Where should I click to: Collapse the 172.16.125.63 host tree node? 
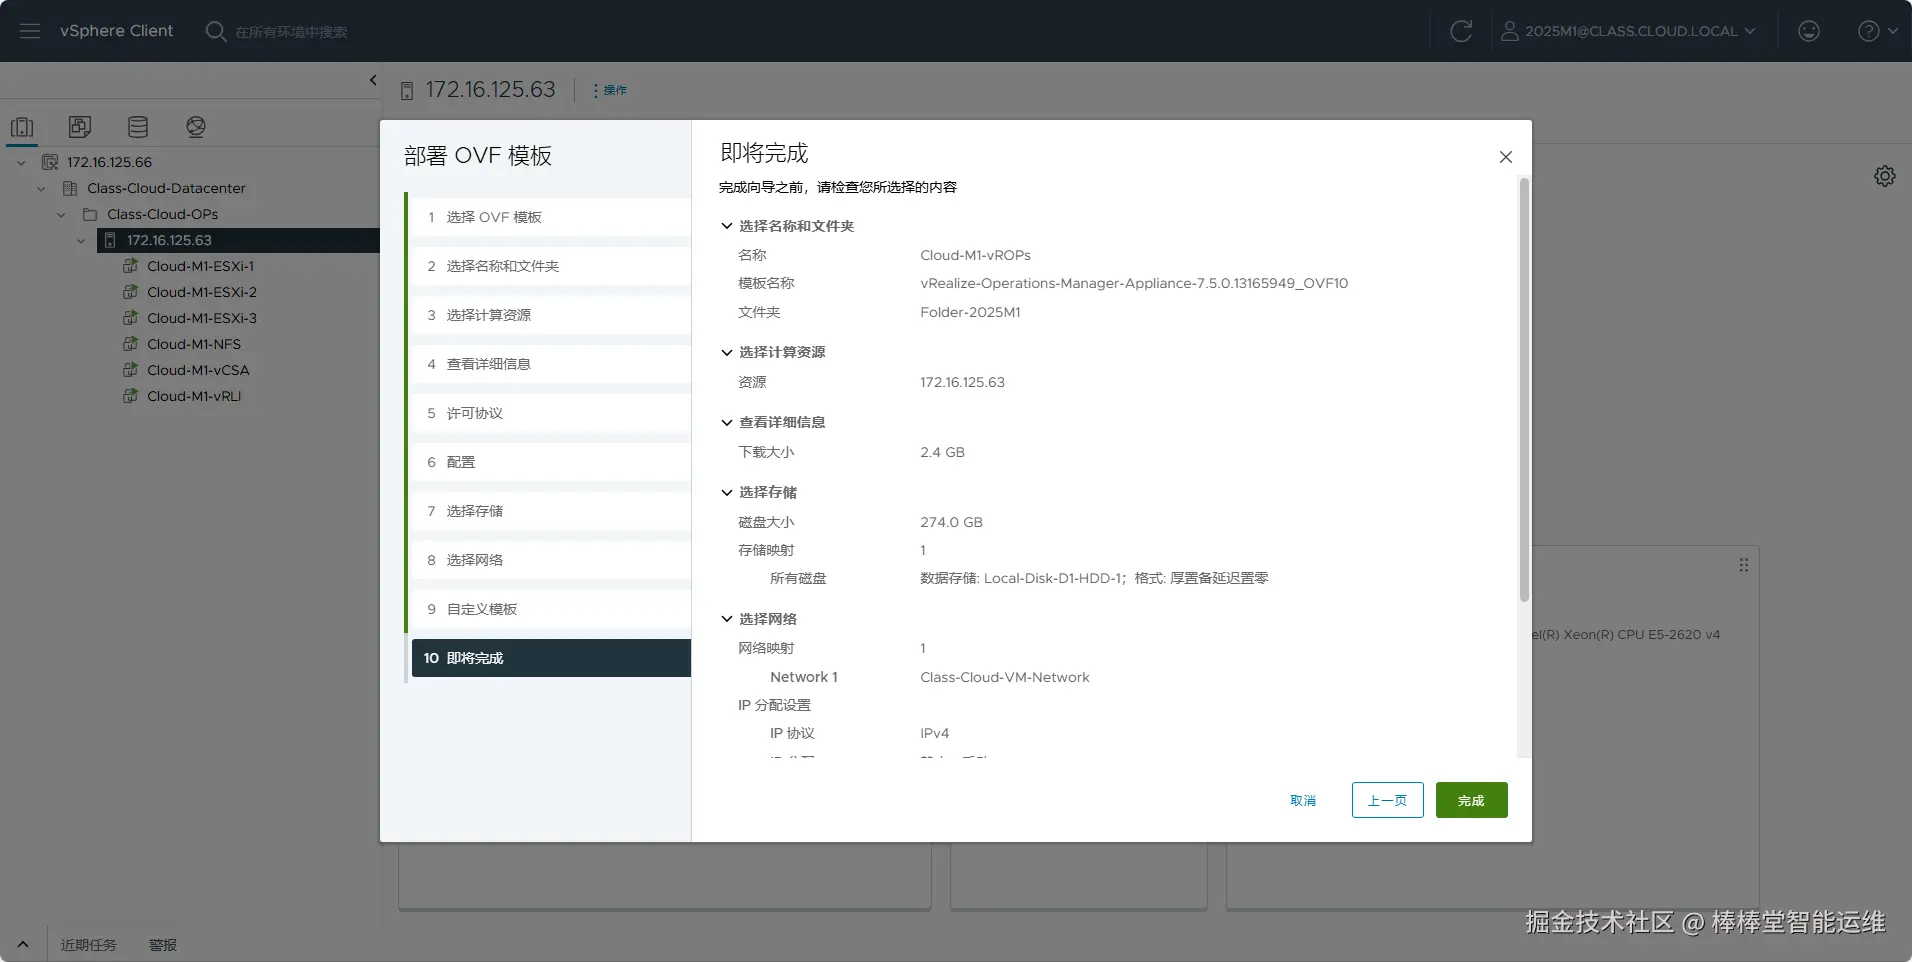point(81,240)
